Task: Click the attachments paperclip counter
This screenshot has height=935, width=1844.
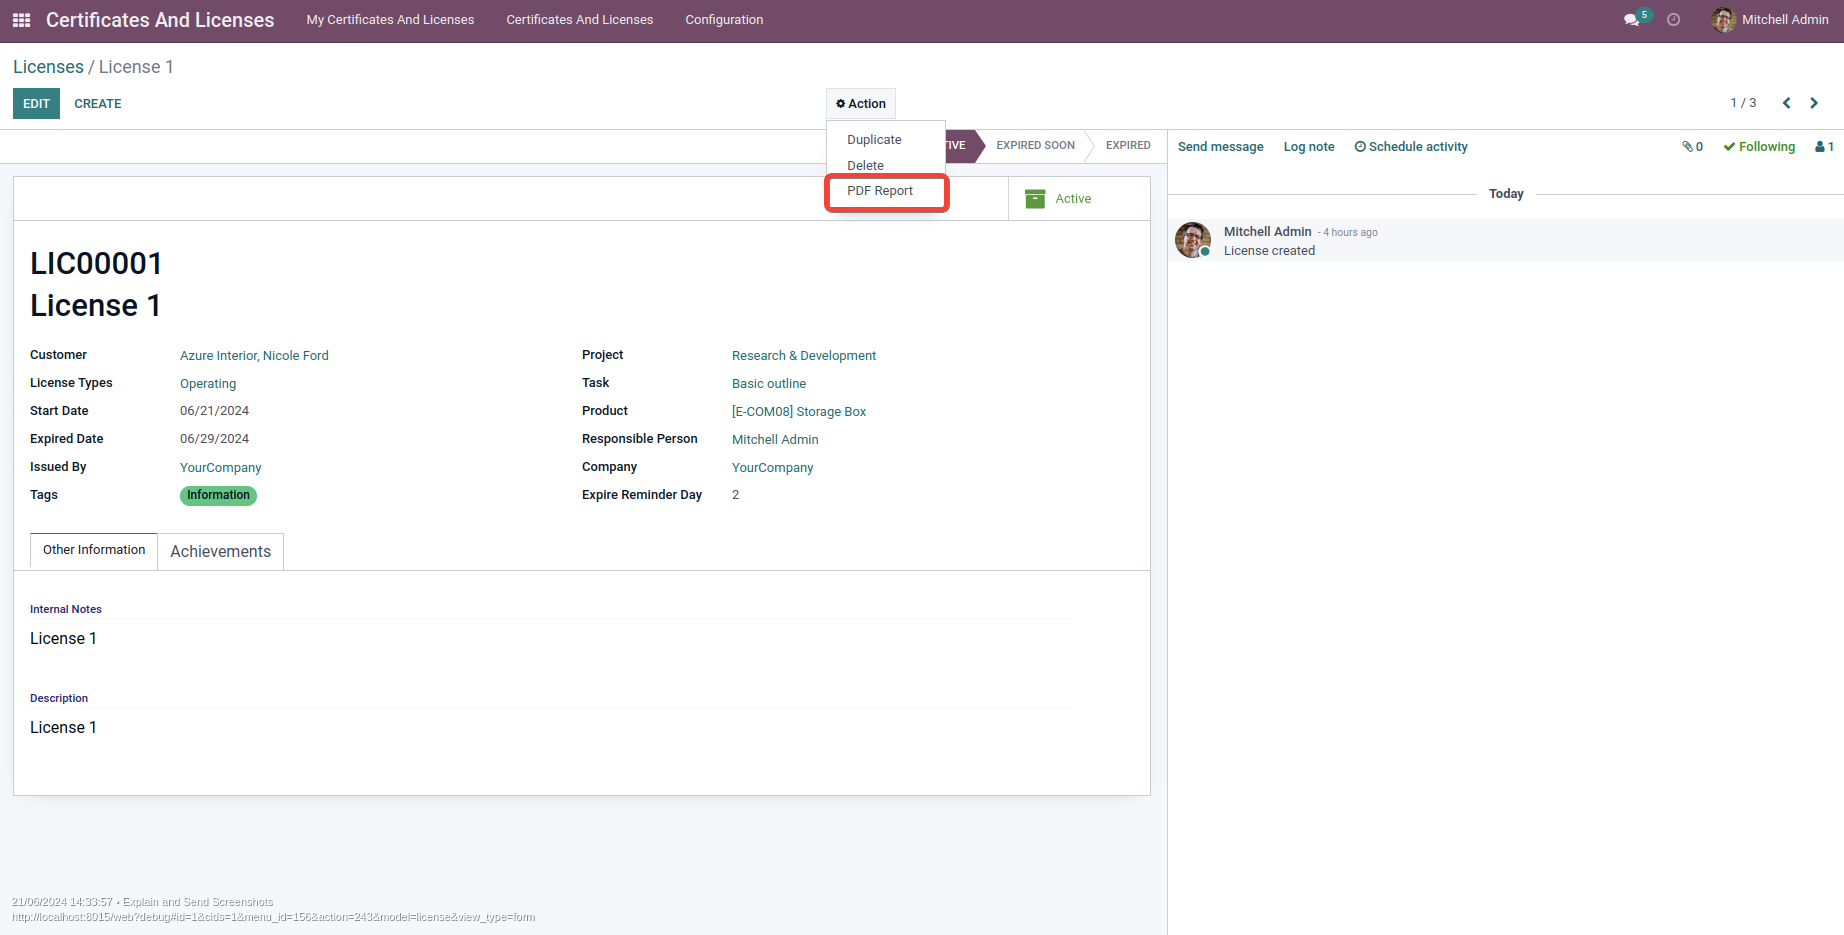Action: (1693, 147)
